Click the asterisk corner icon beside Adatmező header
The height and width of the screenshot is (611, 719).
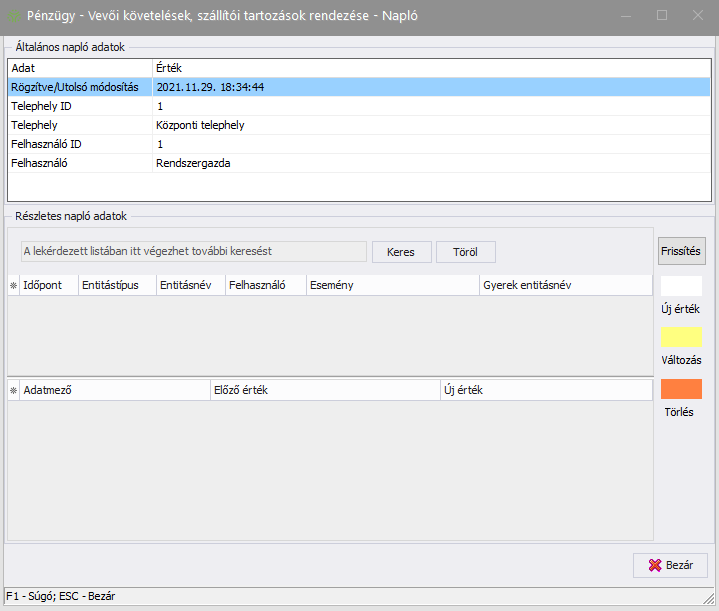click(13, 390)
